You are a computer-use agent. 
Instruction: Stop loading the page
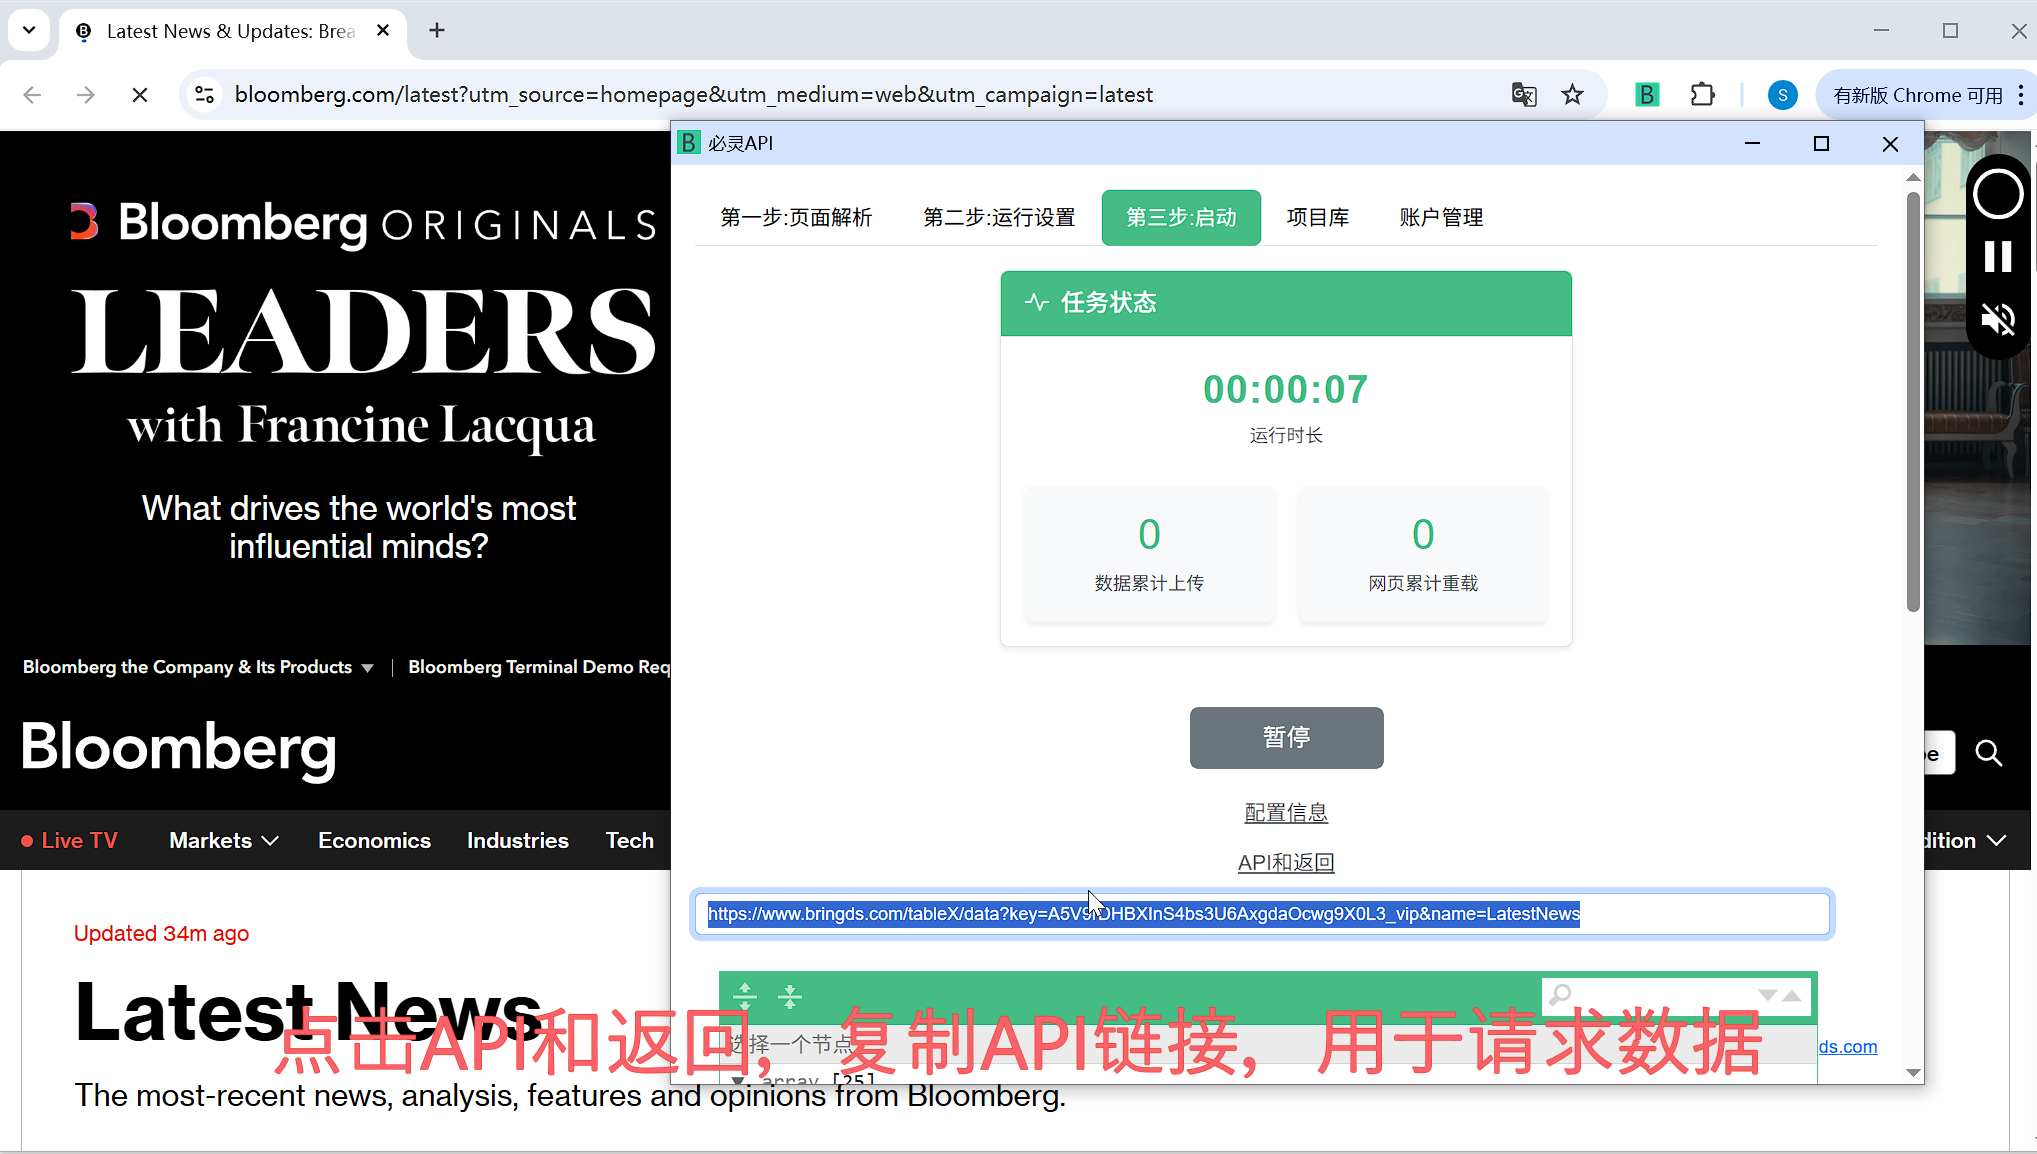click(x=140, y=95)
